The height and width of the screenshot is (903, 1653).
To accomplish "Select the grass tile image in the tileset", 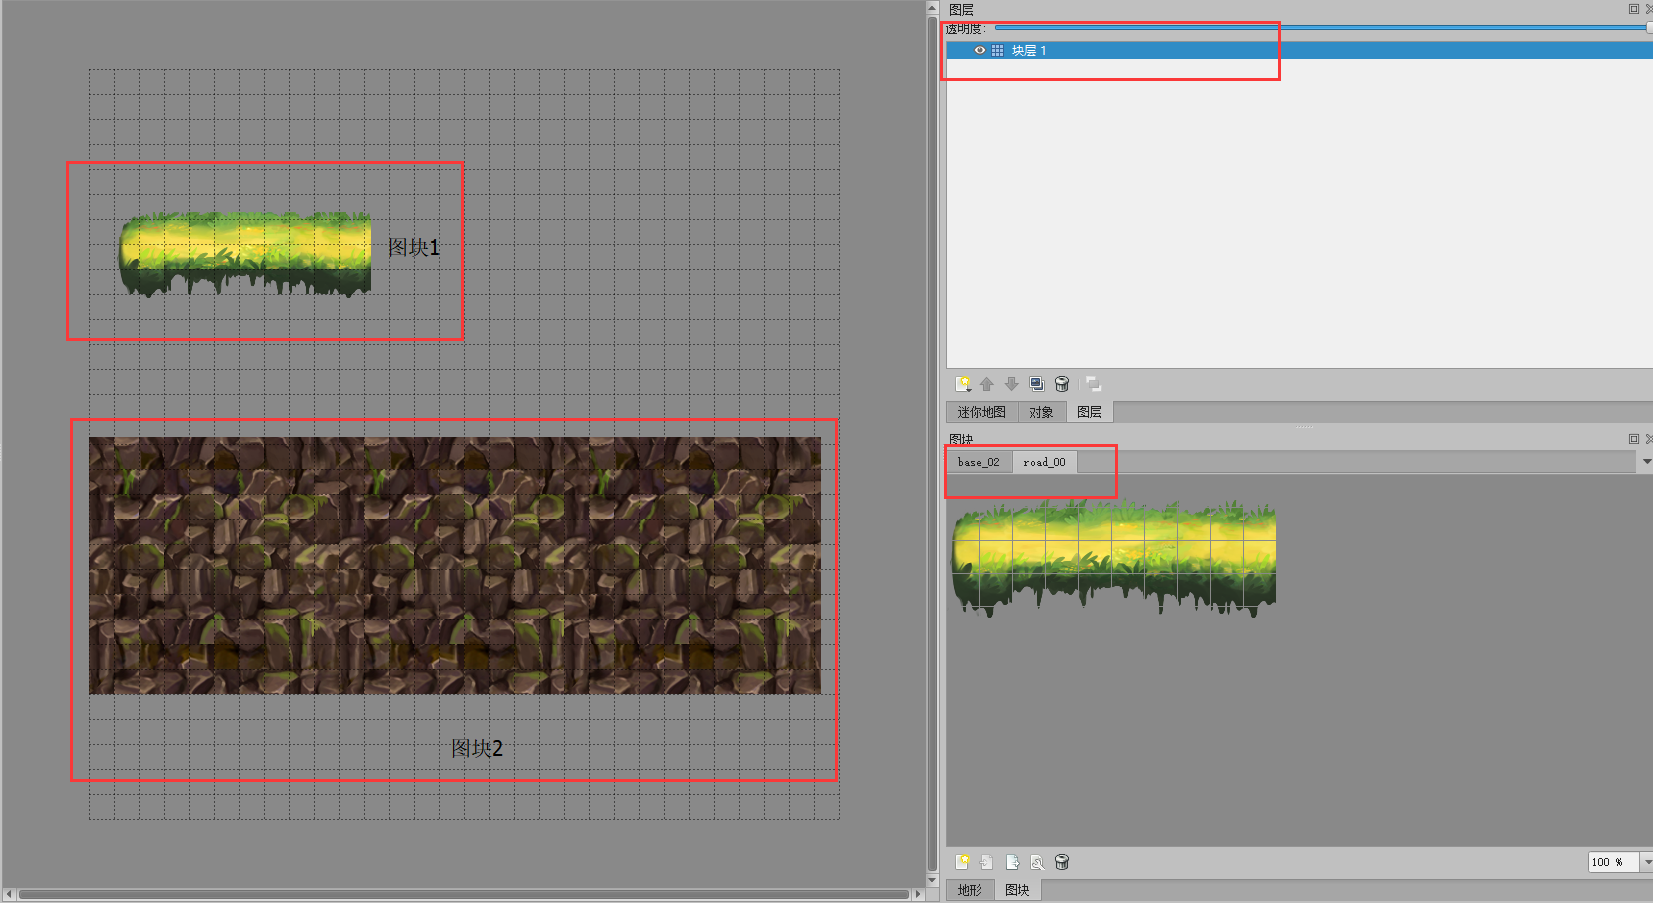I will coord(1114,558).
